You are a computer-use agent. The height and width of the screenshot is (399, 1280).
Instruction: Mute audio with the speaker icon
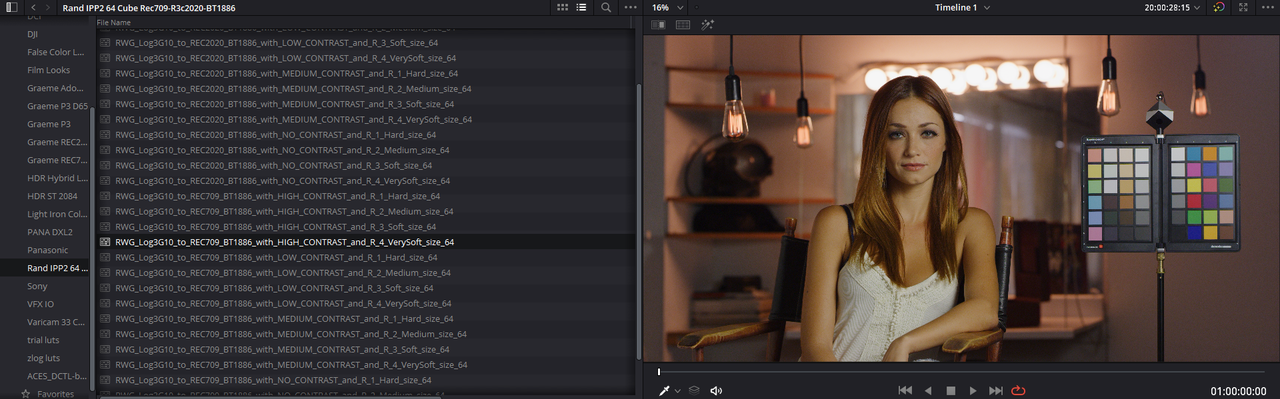716,390
